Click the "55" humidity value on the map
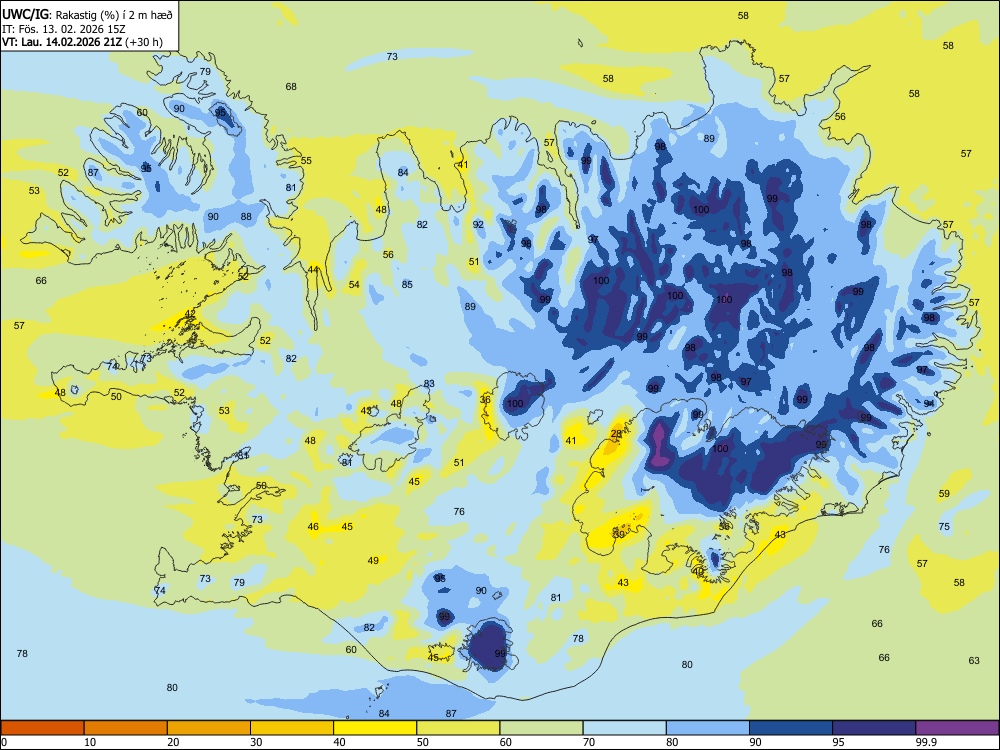1000x750 pixels. click(306, 160)
